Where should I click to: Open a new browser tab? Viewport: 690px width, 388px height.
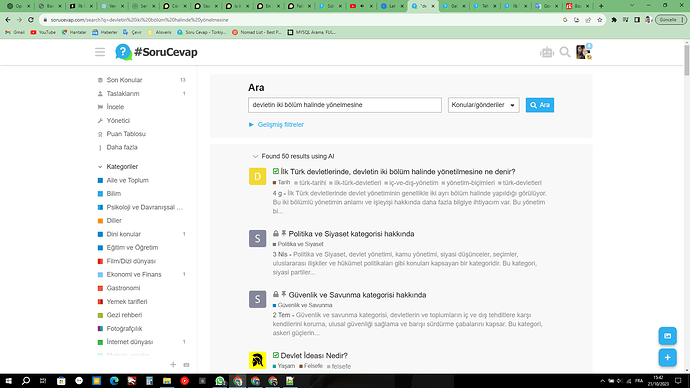pyautogui.click(x=601, y=6)
